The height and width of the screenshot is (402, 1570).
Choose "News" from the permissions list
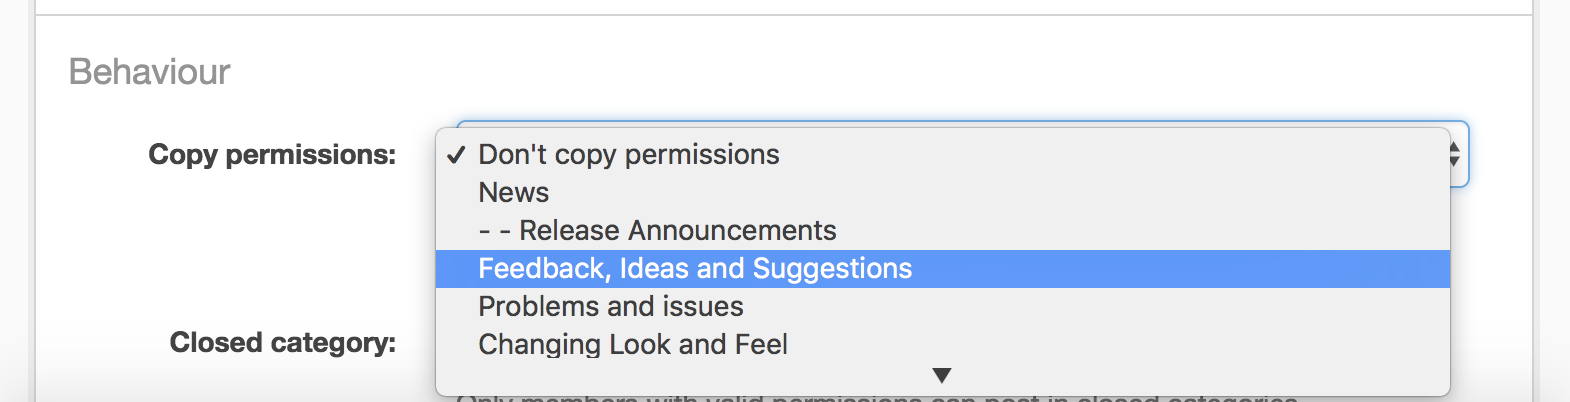513,193
